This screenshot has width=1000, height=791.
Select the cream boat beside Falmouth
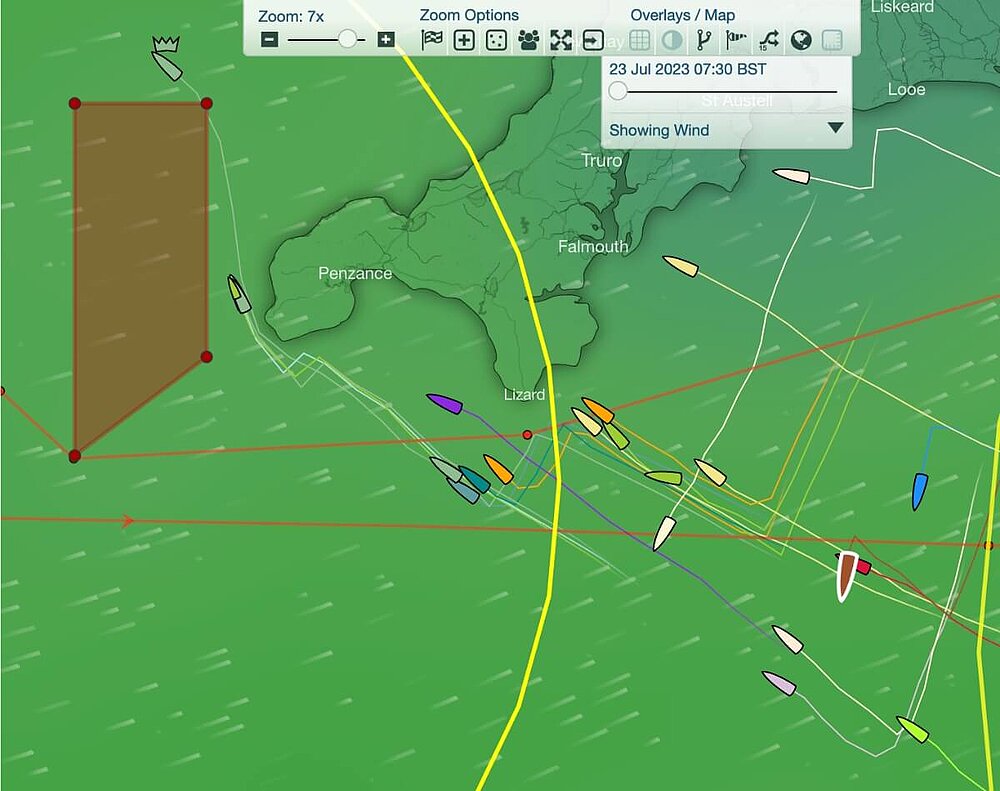[680, 266]
